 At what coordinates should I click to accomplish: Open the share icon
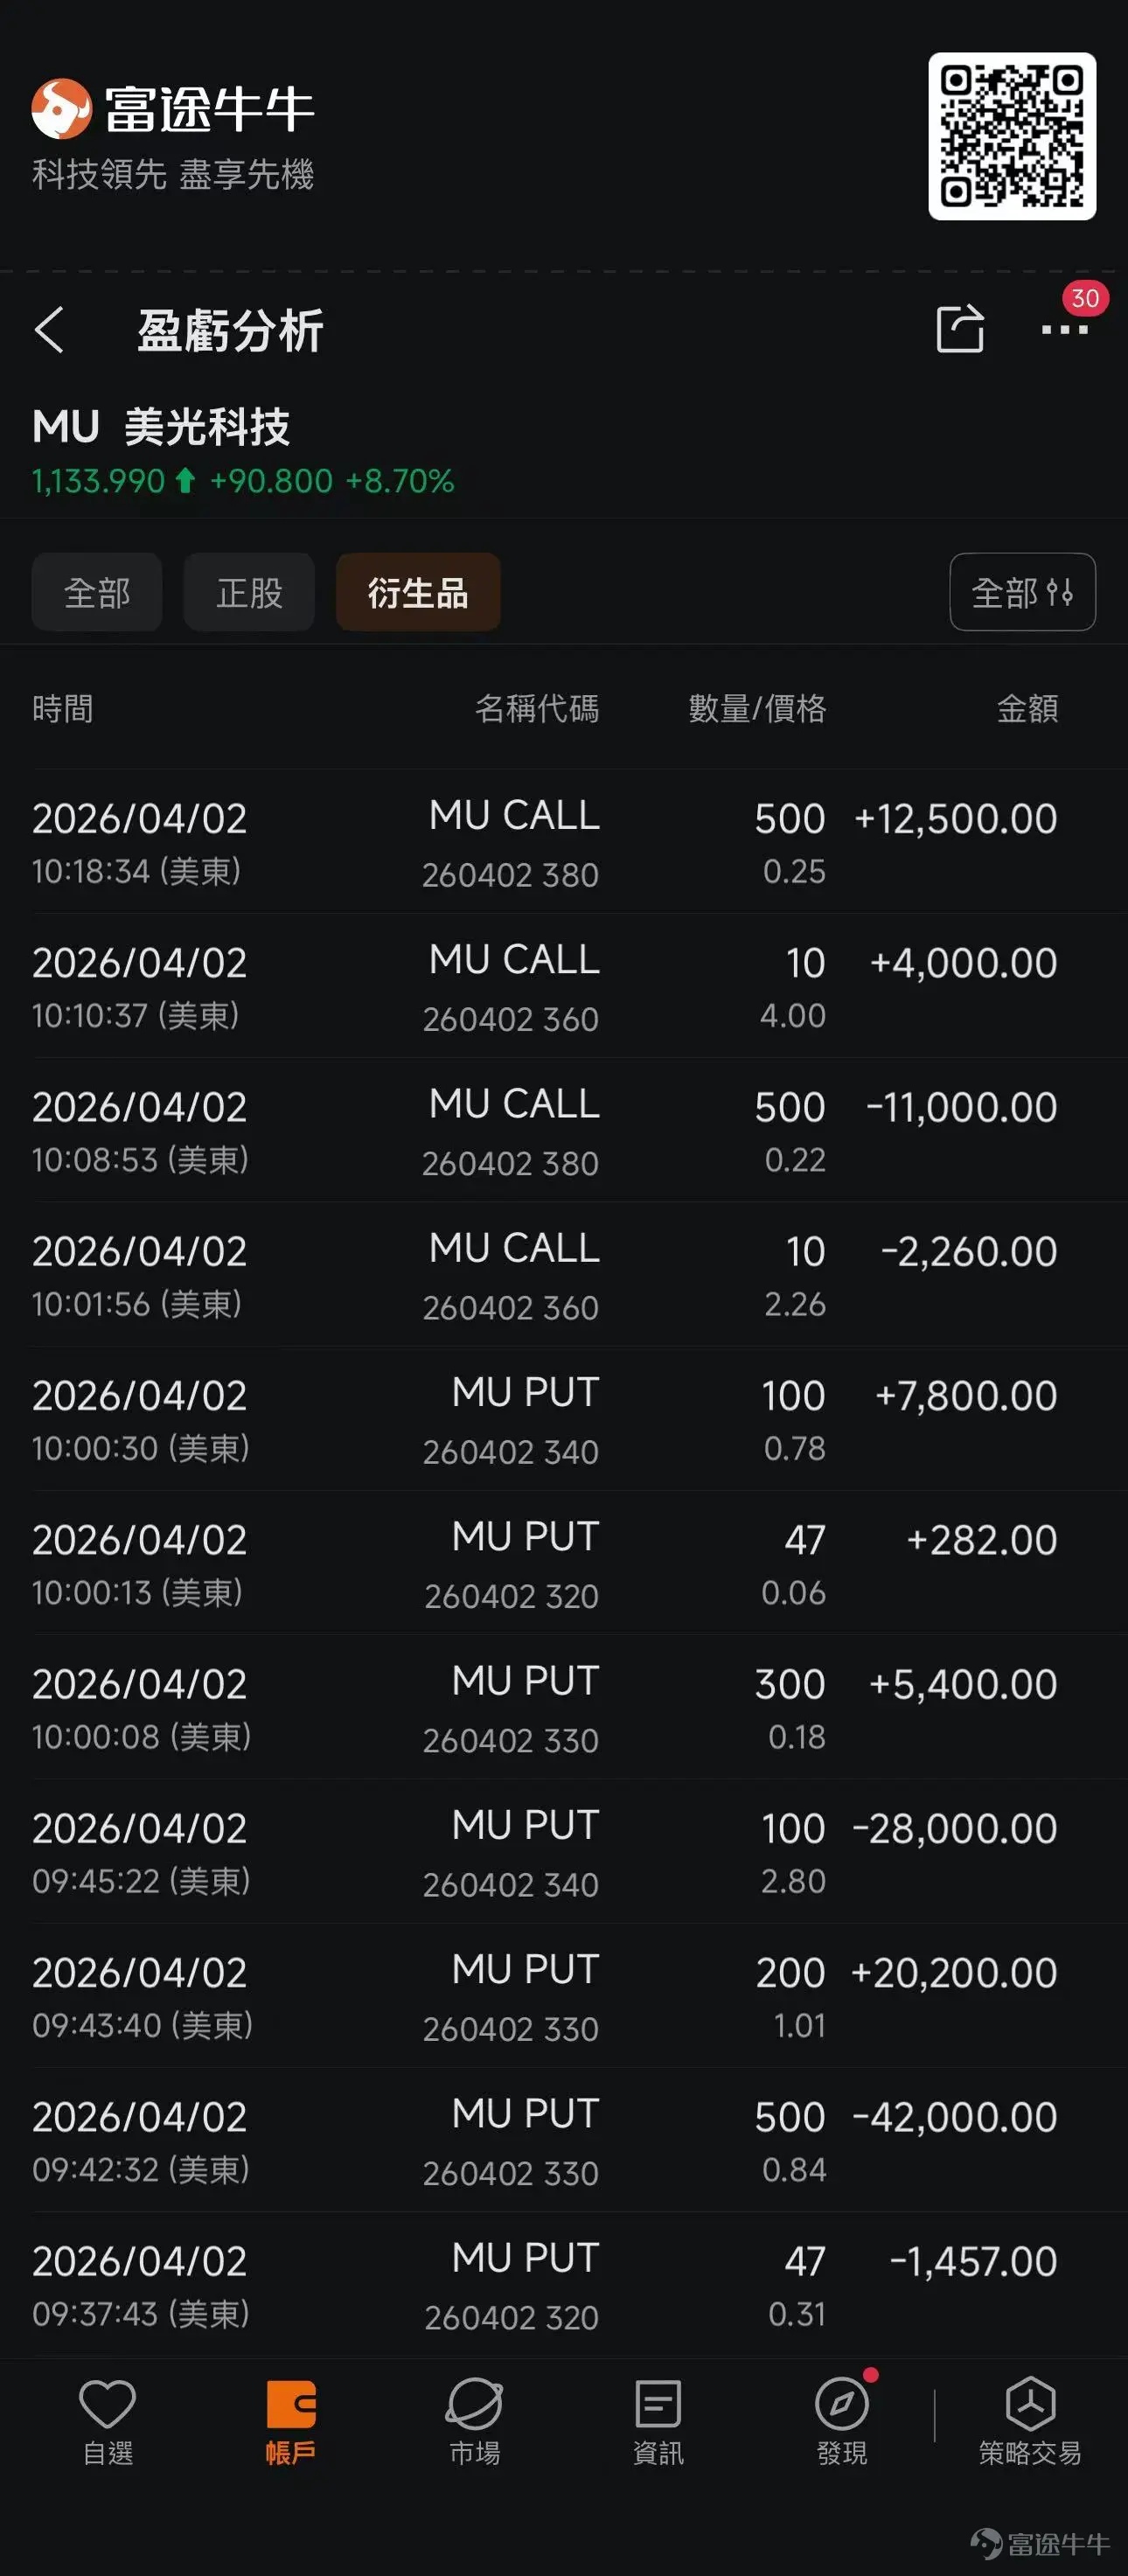[960, 328]
